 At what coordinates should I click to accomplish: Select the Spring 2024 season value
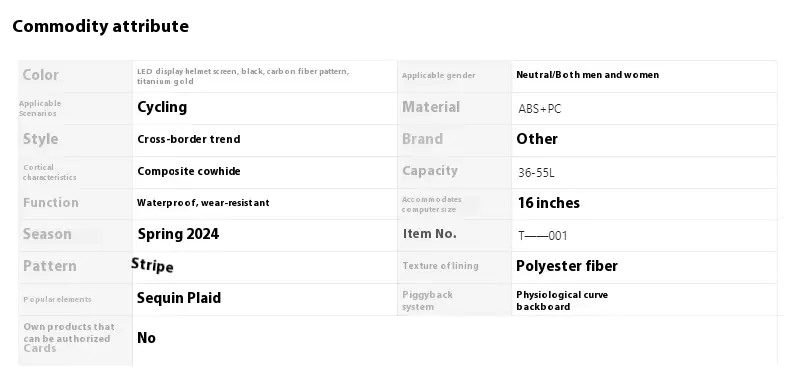(178, 234)
